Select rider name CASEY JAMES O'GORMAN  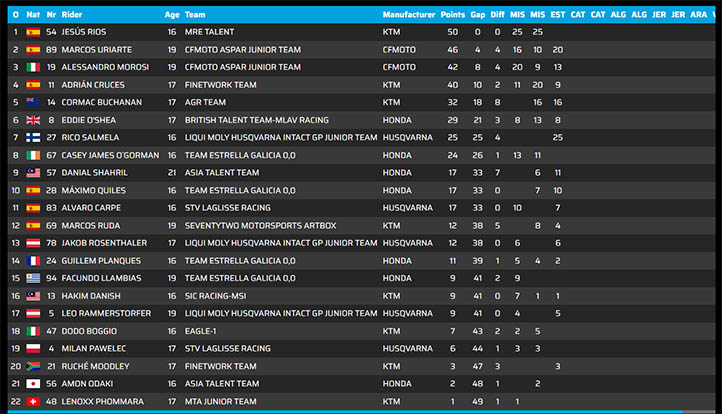[111, 155]
